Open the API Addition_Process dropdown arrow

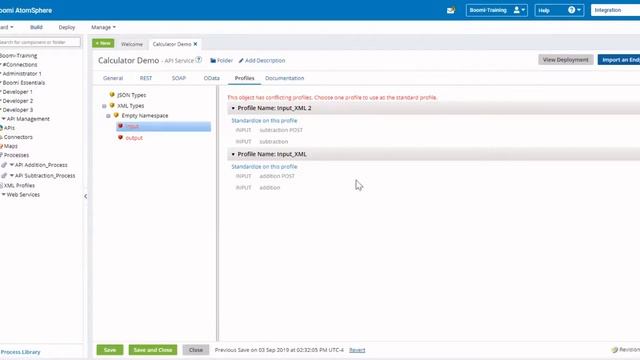point(12,165)
